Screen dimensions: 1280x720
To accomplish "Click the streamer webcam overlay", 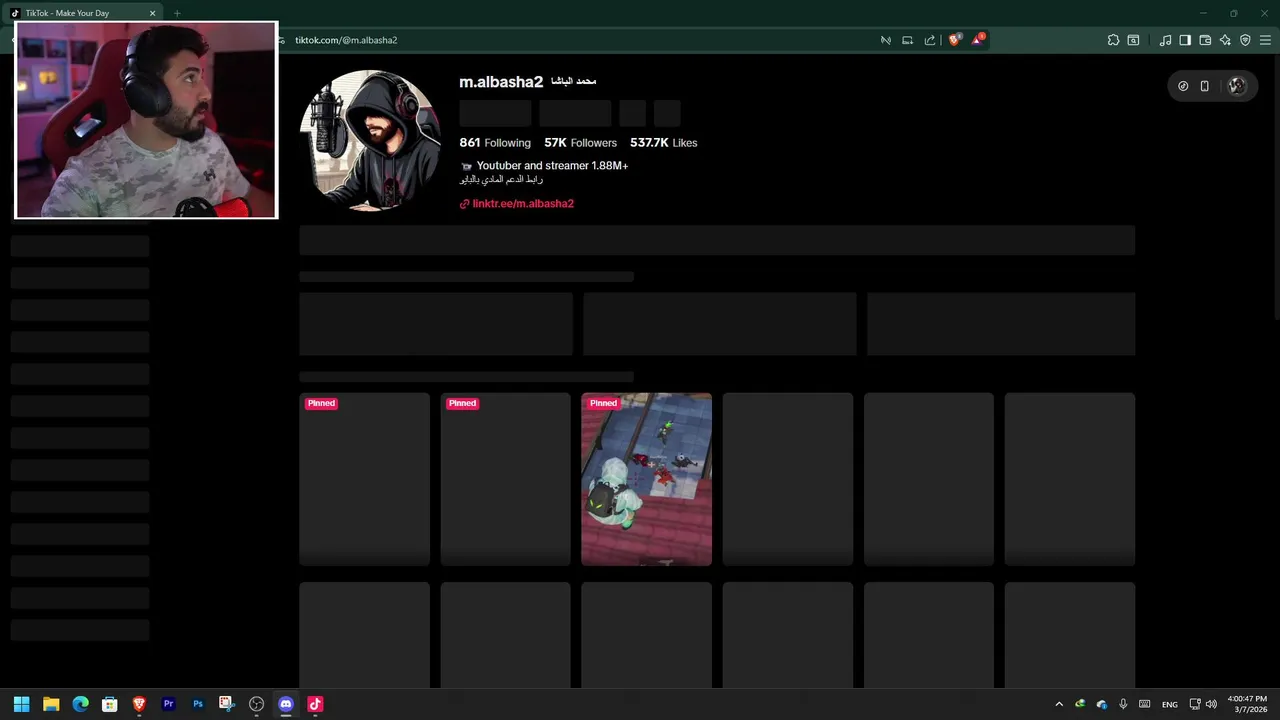I will point(146,120).
